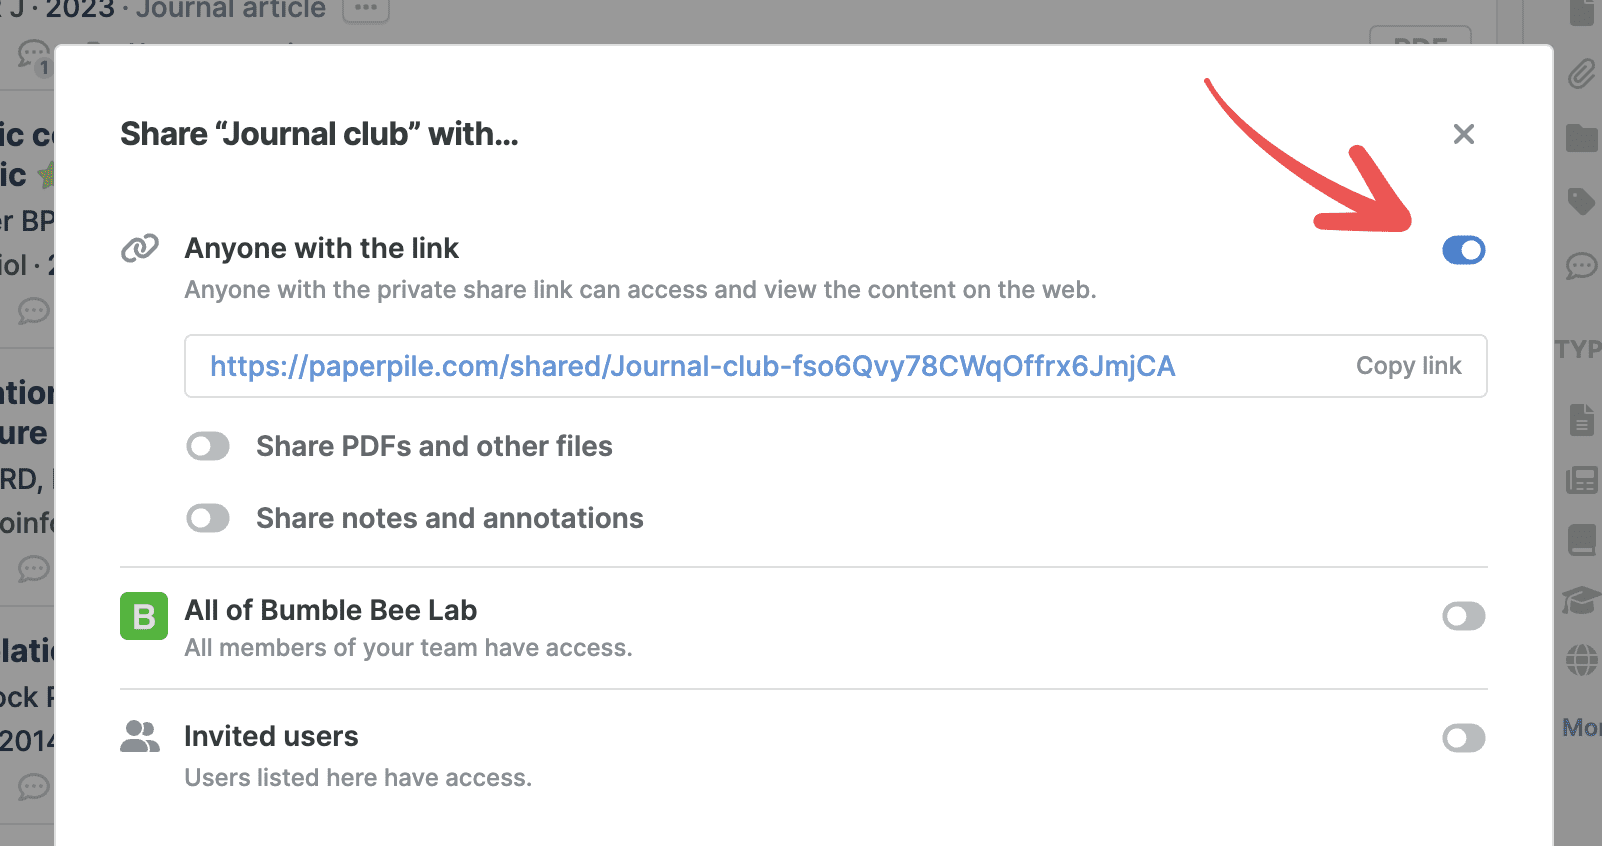Click the Invited users people icon
The width and height of the screenshot is (1602, 846).
140,737
